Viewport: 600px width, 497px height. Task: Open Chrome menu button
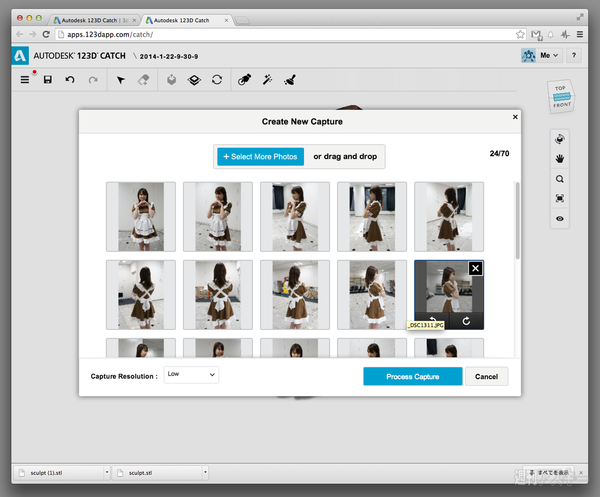point(580,34)
